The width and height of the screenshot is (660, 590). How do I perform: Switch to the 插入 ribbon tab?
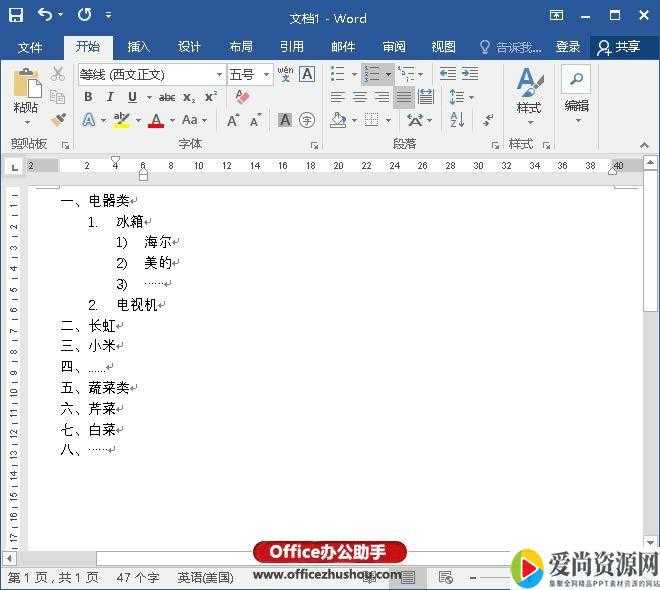click(139, 47)
